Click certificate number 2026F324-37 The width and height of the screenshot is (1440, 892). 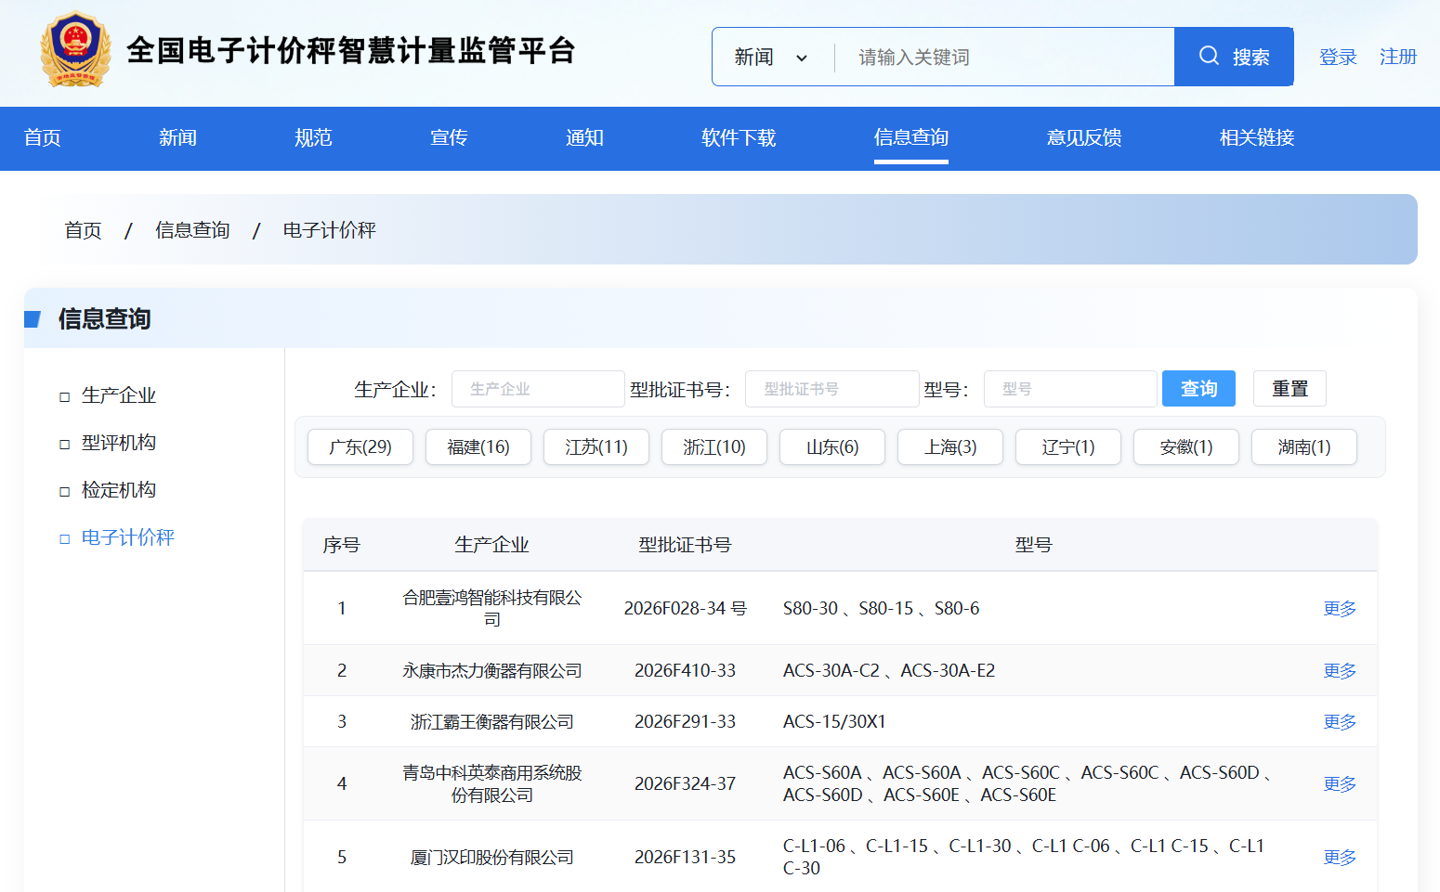coord(685,784)
